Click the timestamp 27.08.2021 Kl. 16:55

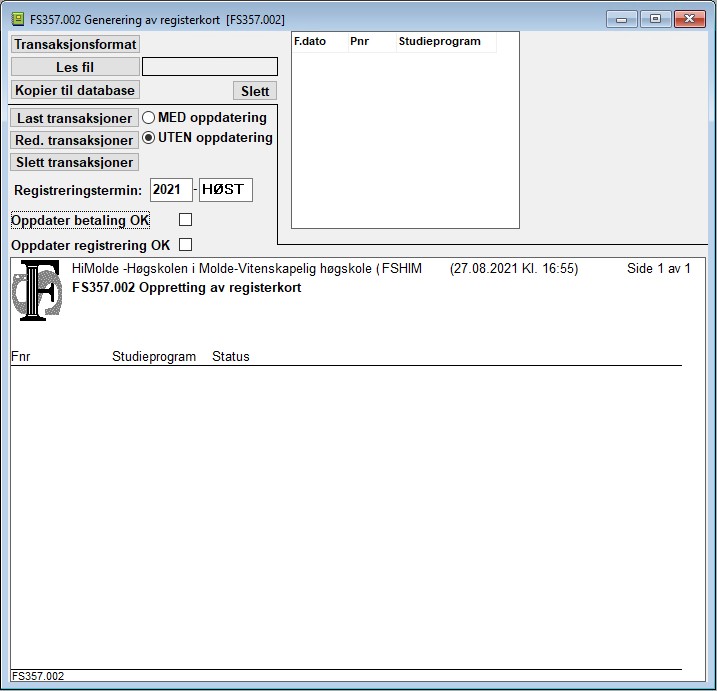(x=514, y=268)
